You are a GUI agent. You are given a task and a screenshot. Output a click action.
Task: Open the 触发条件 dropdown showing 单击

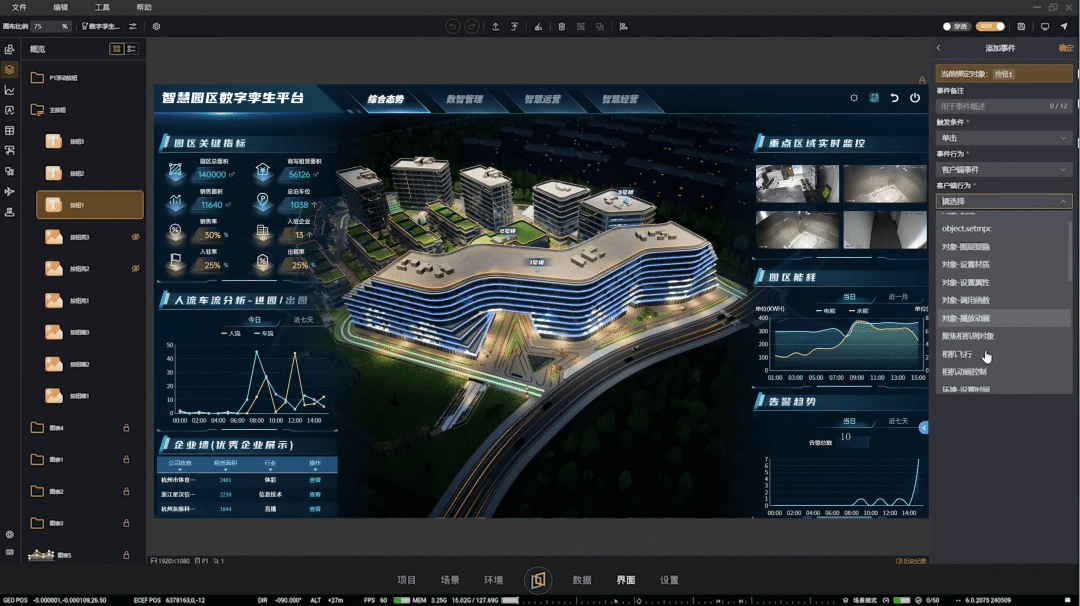coord(1003,137)
